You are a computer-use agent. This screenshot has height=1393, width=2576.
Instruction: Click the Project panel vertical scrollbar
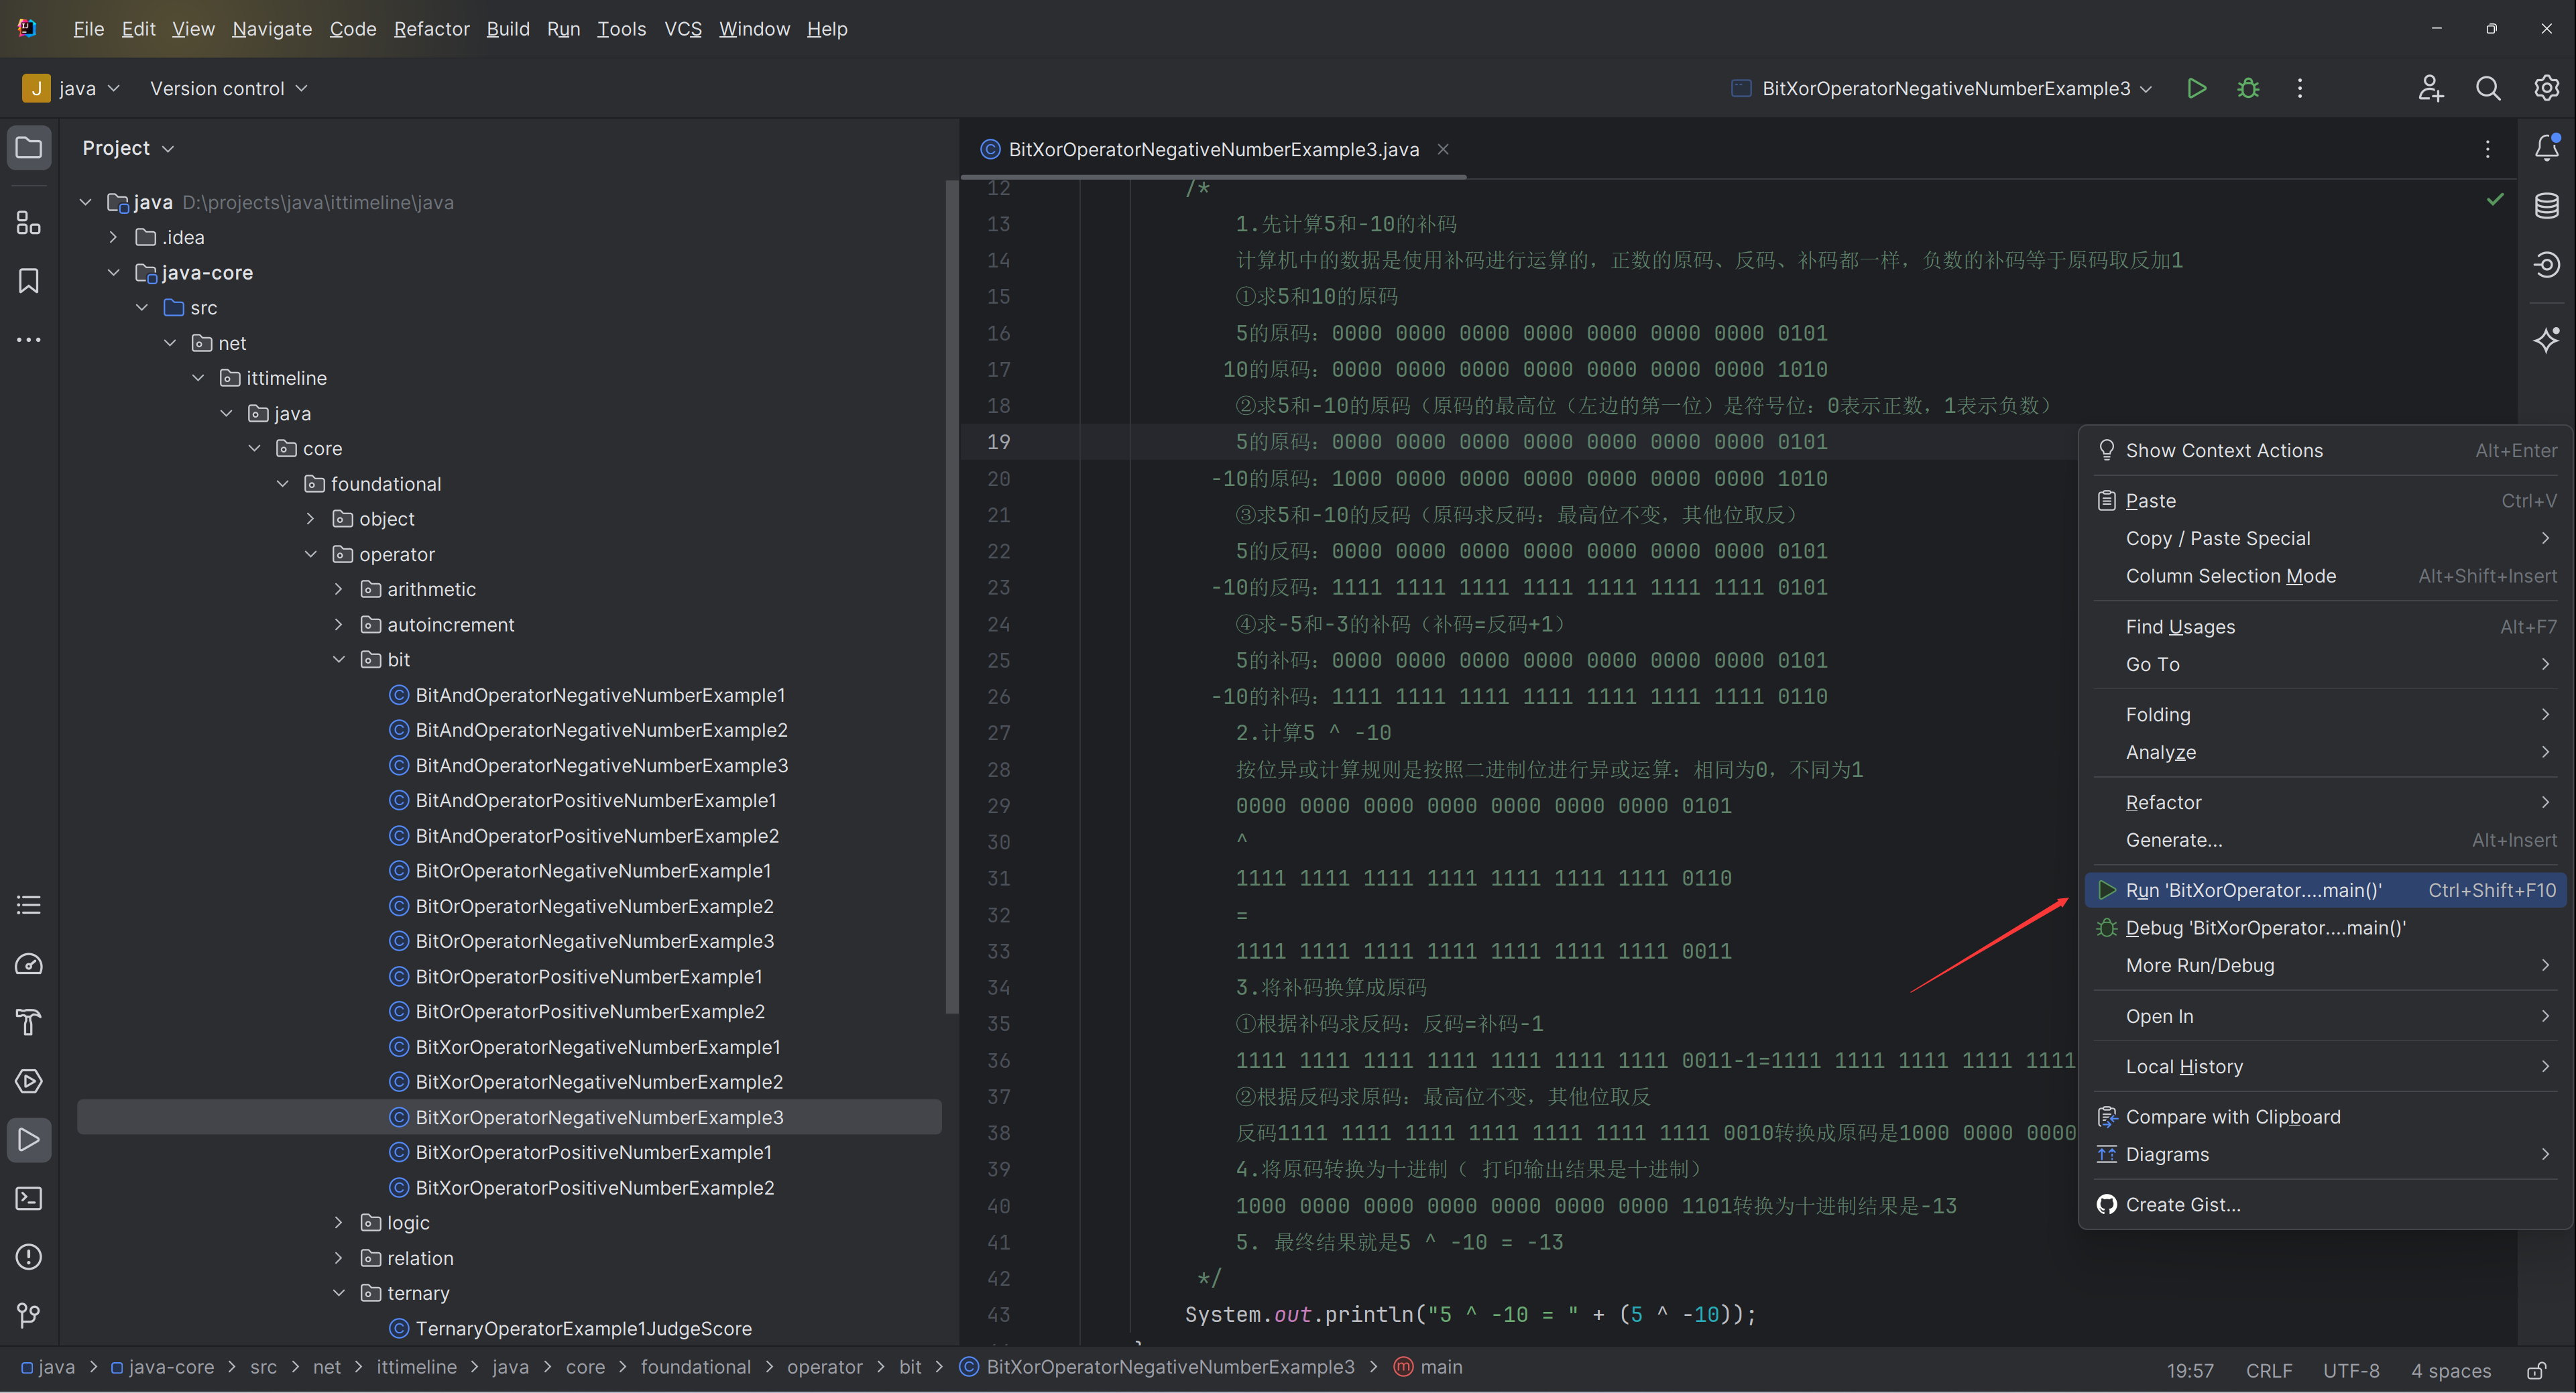coord(951,597)
